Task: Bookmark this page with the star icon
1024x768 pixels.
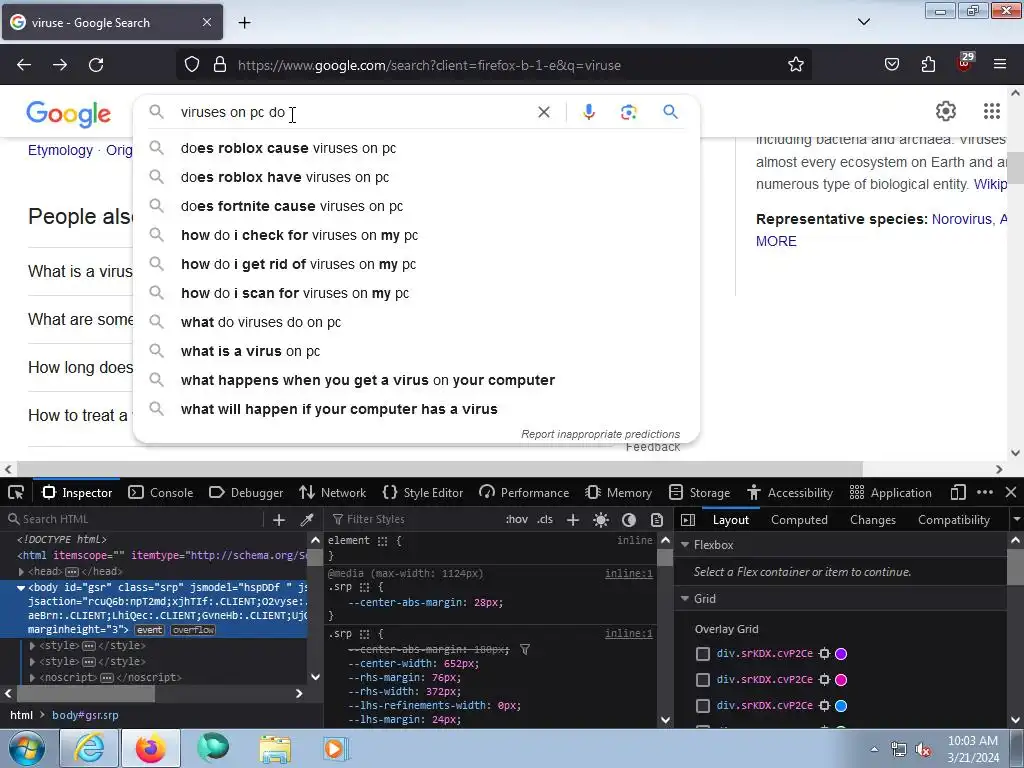Action: click(795, 65)
